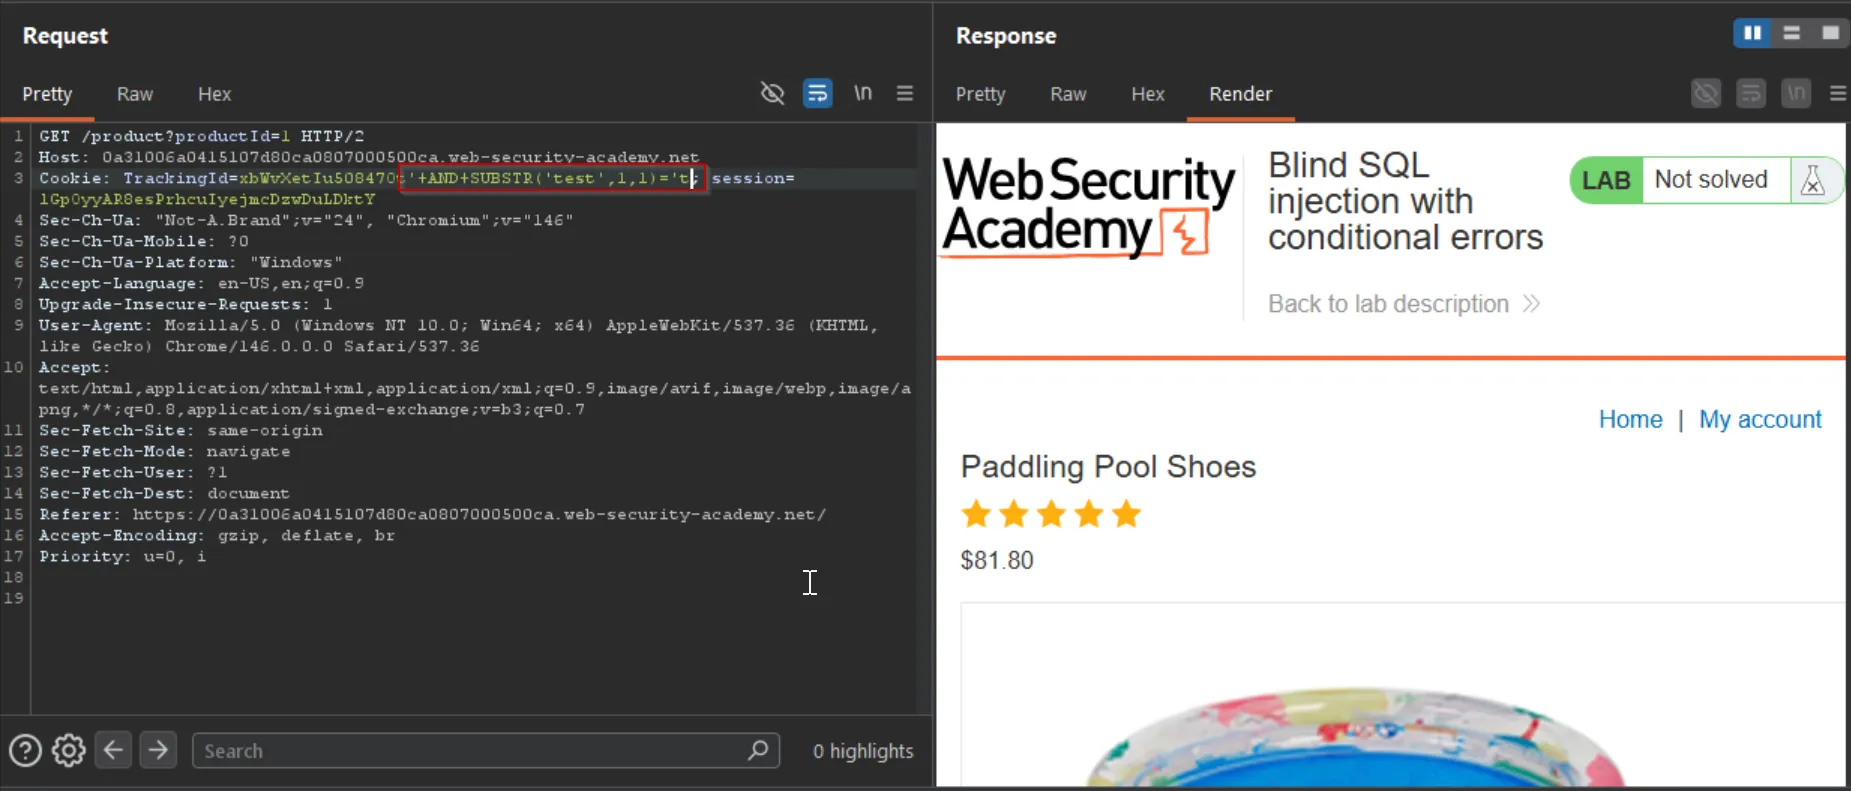This screenshot has width=1851, height=791.
Task: Open the Response panel hamburger menu
Action: 1838,94
